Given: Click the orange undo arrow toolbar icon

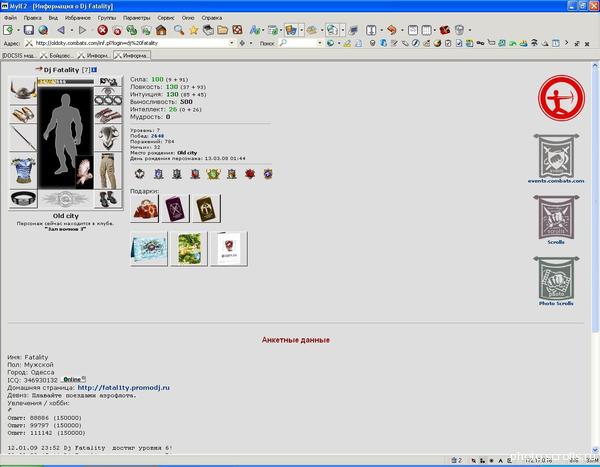Looking at the screenshot, I should [x=391, y=30].
